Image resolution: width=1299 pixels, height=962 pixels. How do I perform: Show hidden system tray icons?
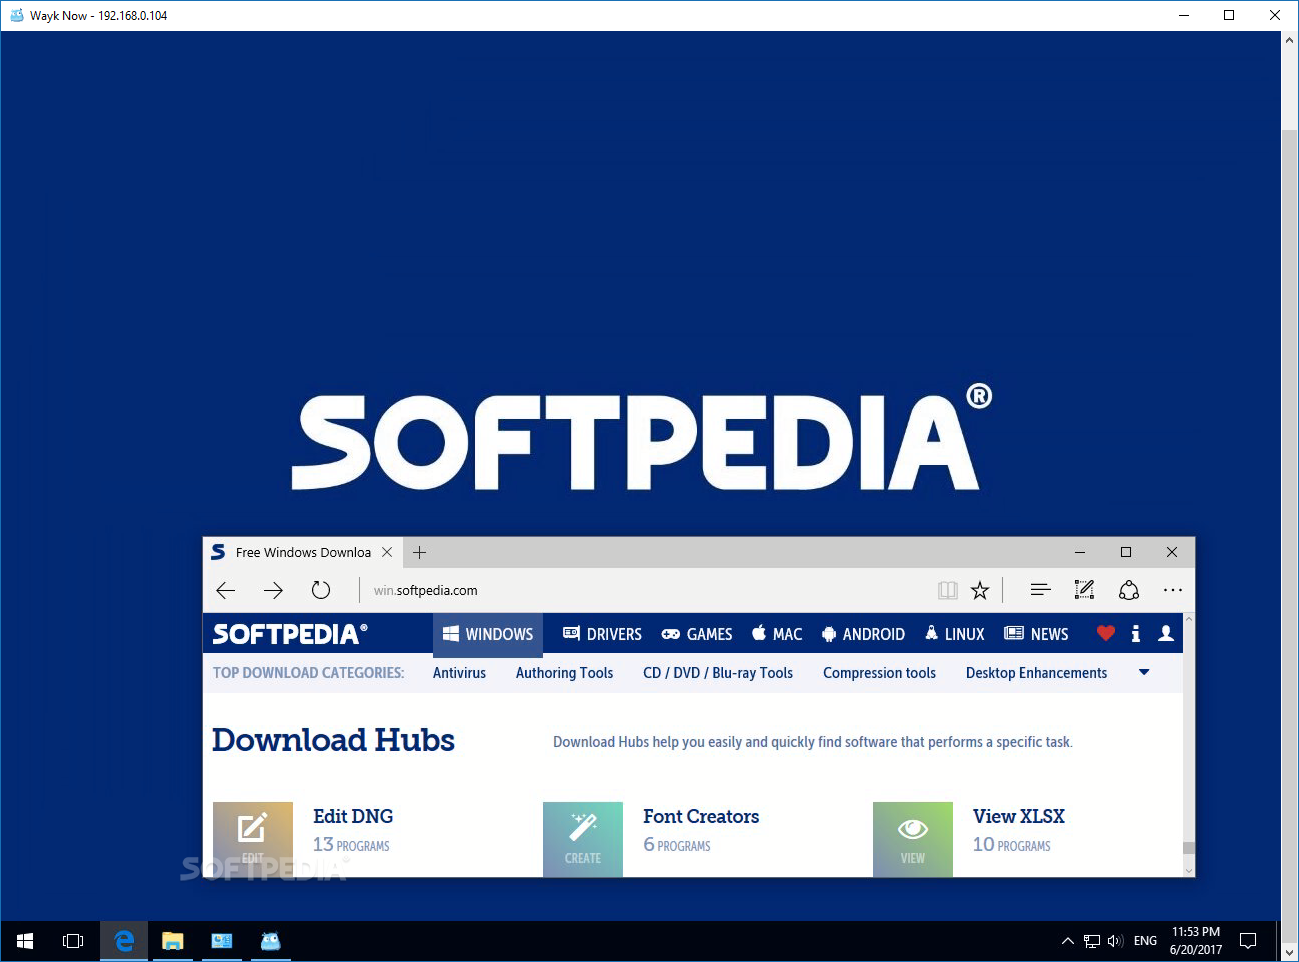[x=1067, y=941]
